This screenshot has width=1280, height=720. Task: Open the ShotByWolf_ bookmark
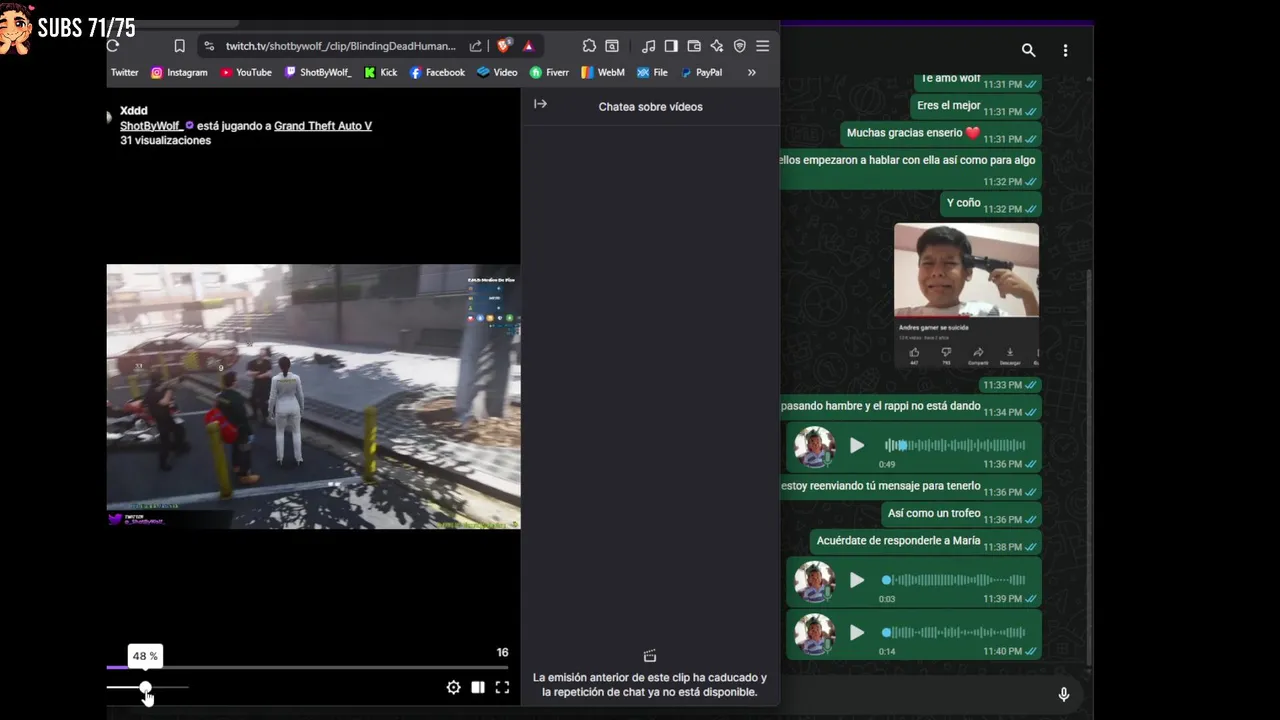coord(318,72)
